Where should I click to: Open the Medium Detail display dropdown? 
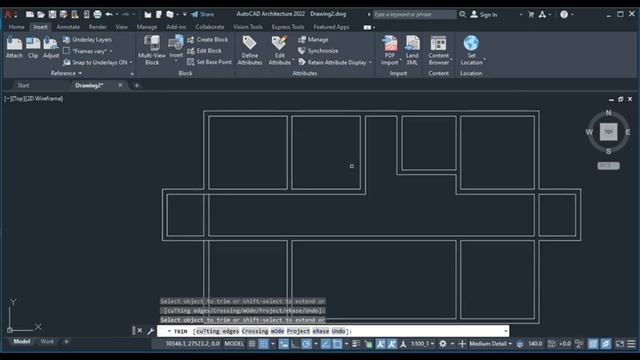click(490, 344)
